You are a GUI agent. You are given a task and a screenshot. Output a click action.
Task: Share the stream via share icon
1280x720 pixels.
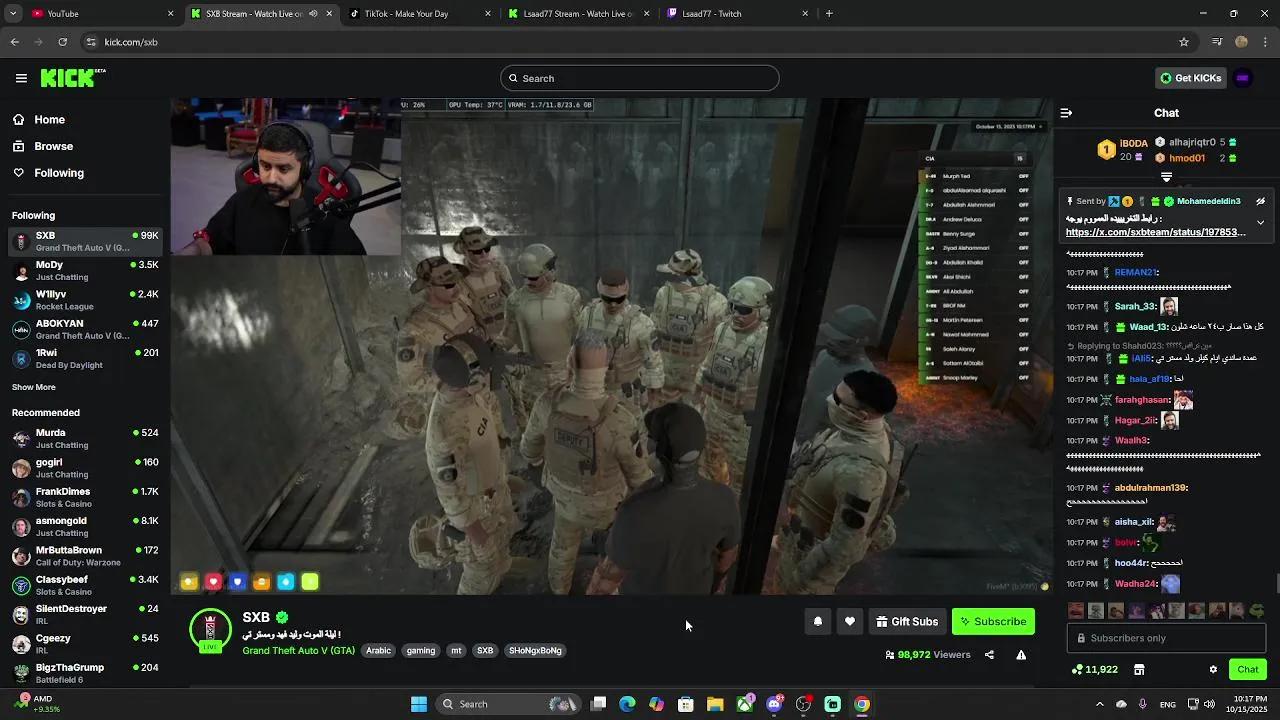click(989, 655)
